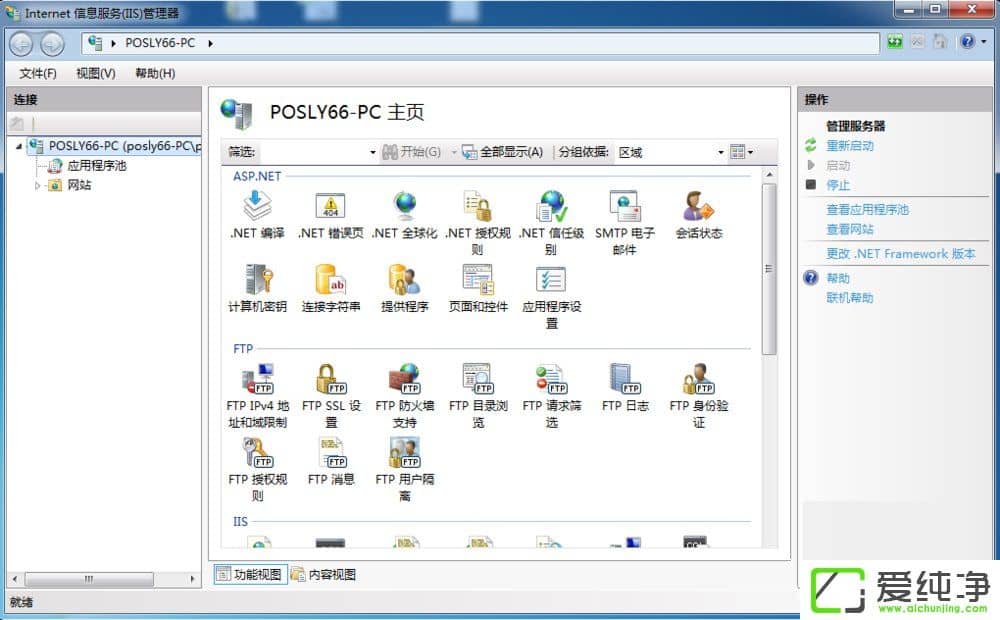Image resolution: width=1000 pixels, height=620 pixels.
Task: Click the green refresh page toolbar icon
Action: click(x=895, y=41)
